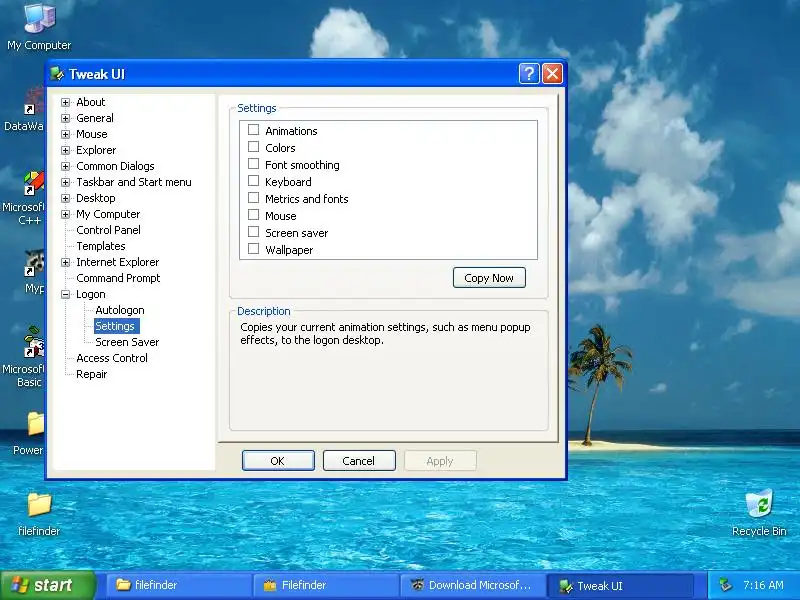Image resolution: width=800 pixels, height=600 pixels.
Task: Select the Microsoft Visual Basic shortcut icon
Action: pos(34,342)
